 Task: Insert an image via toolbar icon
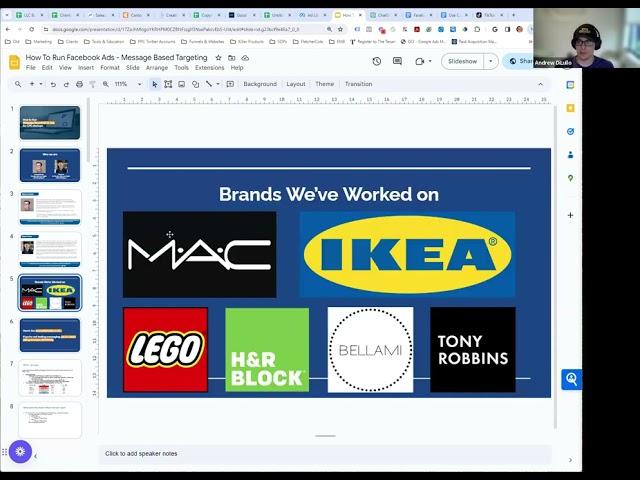182,84
